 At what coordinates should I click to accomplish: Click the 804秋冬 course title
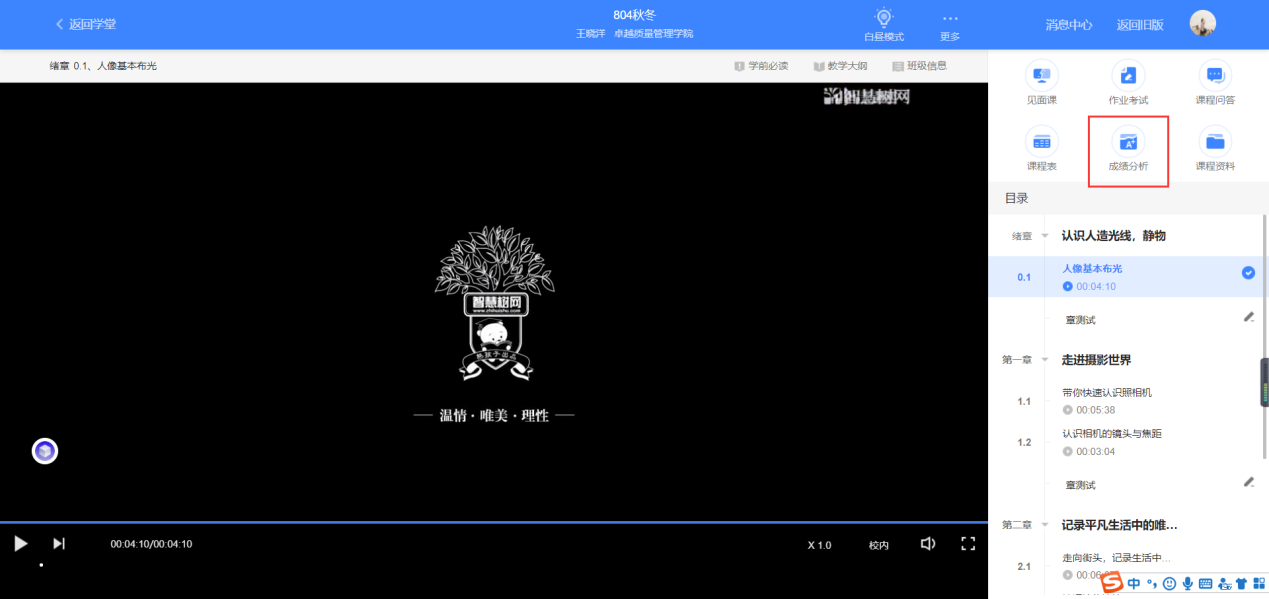(634, 15)
